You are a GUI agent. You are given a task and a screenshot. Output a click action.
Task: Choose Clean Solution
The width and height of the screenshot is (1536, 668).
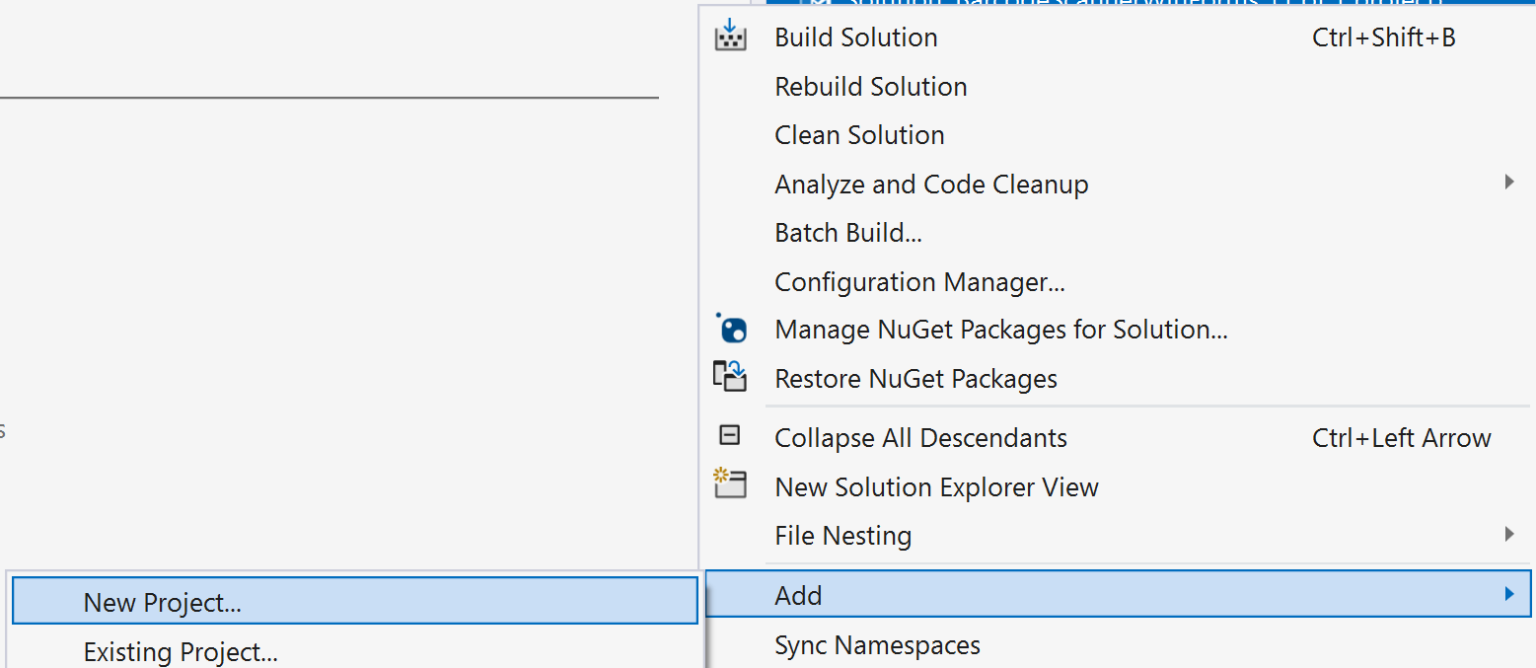click(x=858, y=134)
